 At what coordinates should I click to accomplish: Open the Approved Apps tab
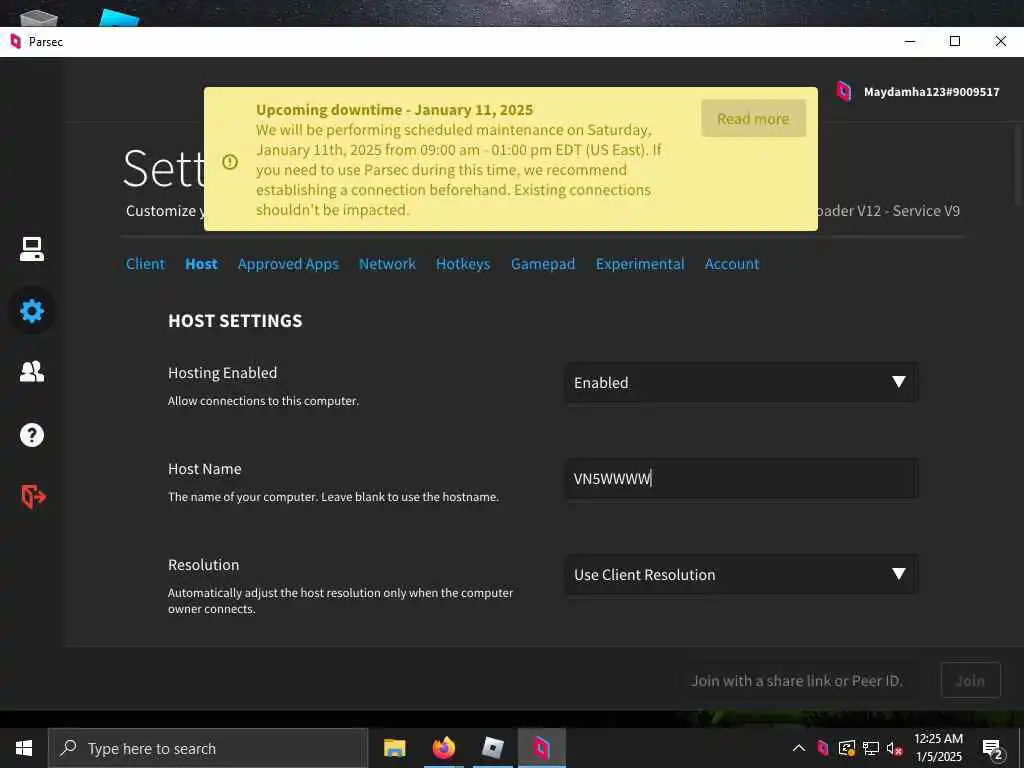(288, 264)
